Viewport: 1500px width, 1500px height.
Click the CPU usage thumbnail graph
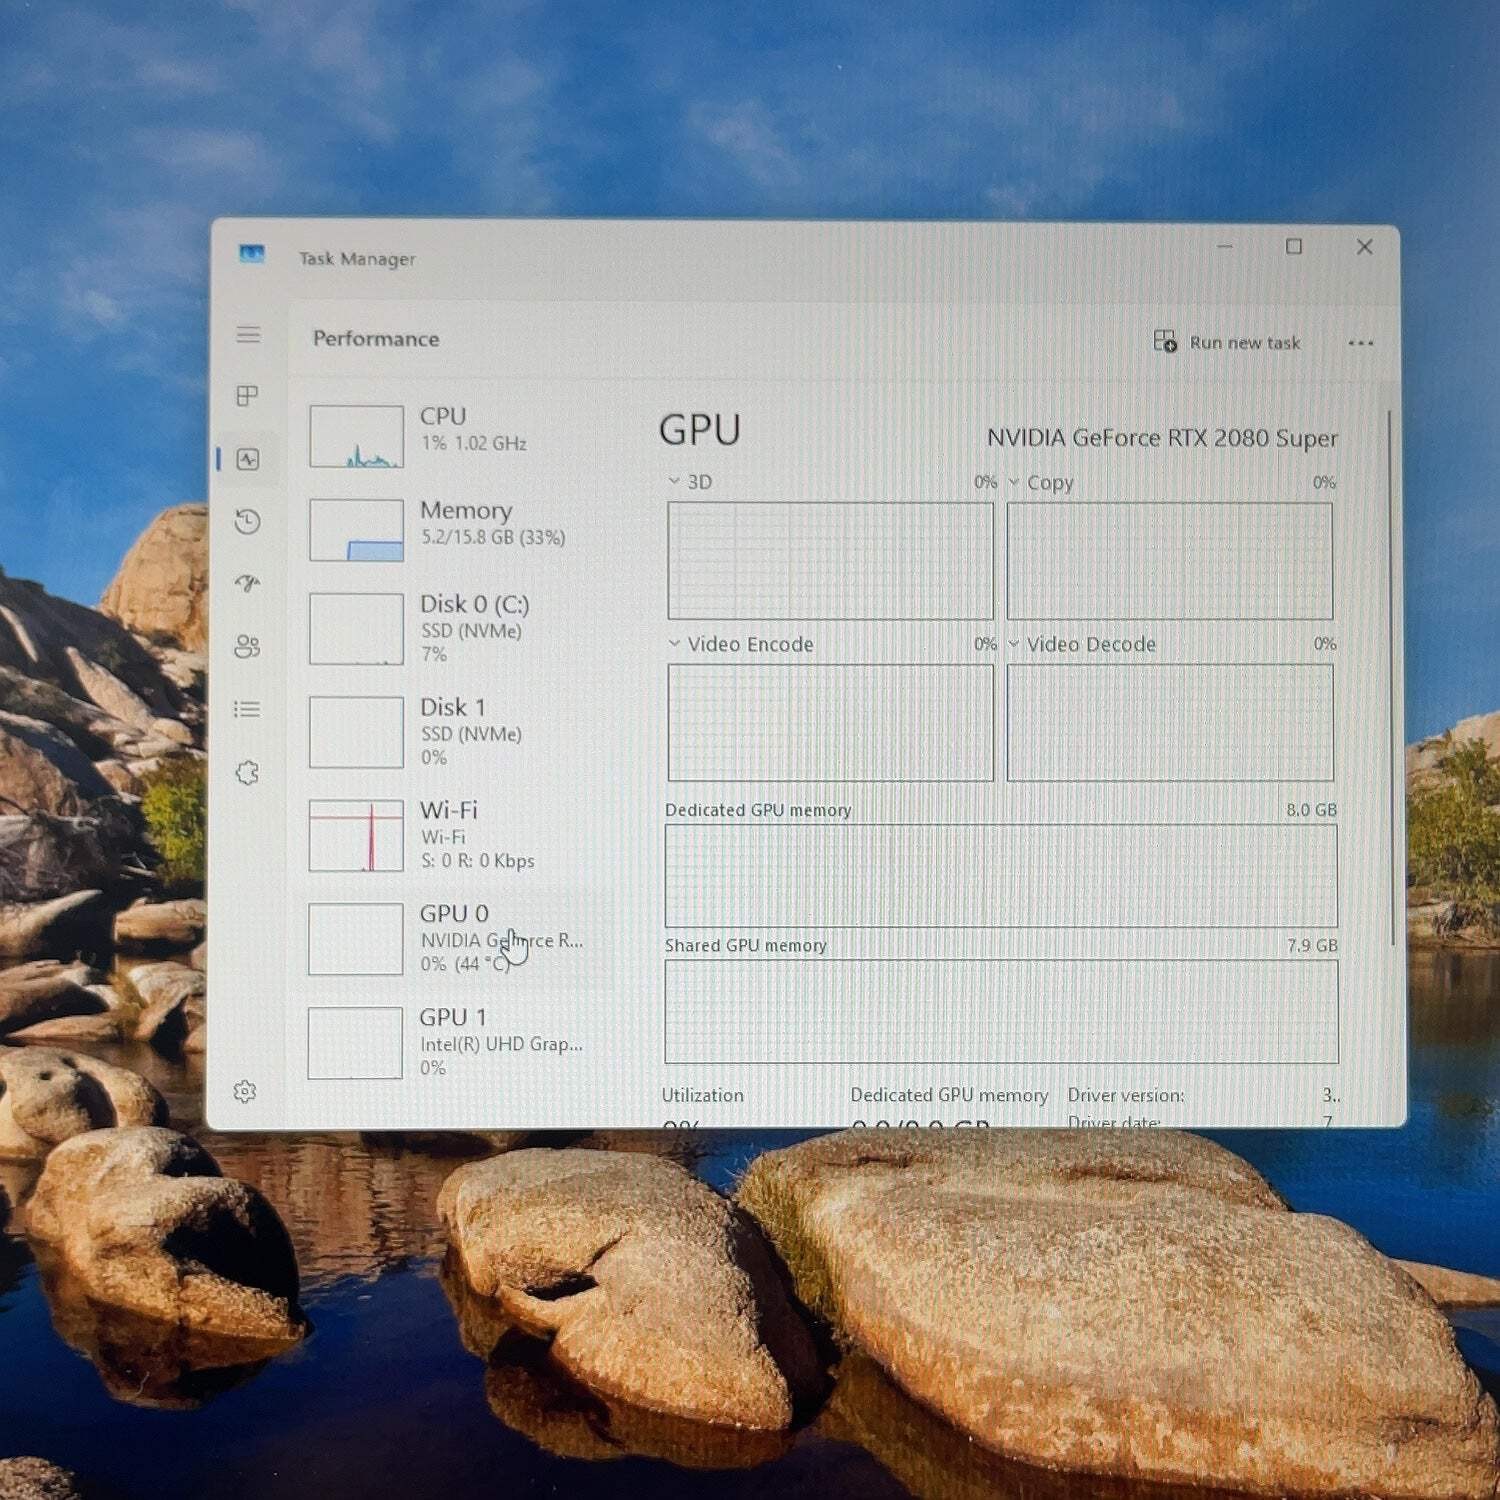(x=357, y=436)
